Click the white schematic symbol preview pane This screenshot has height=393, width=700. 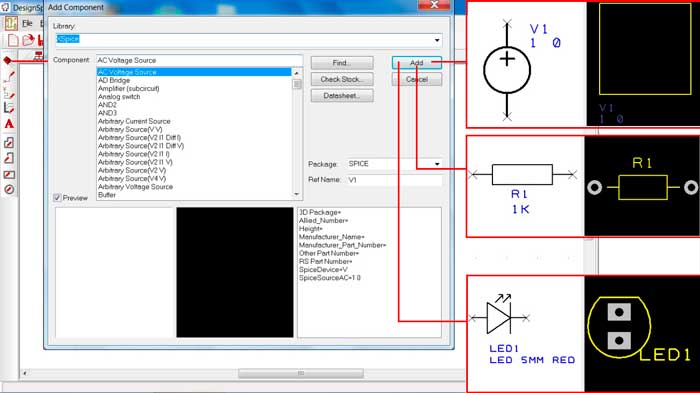tap(114, 272)
